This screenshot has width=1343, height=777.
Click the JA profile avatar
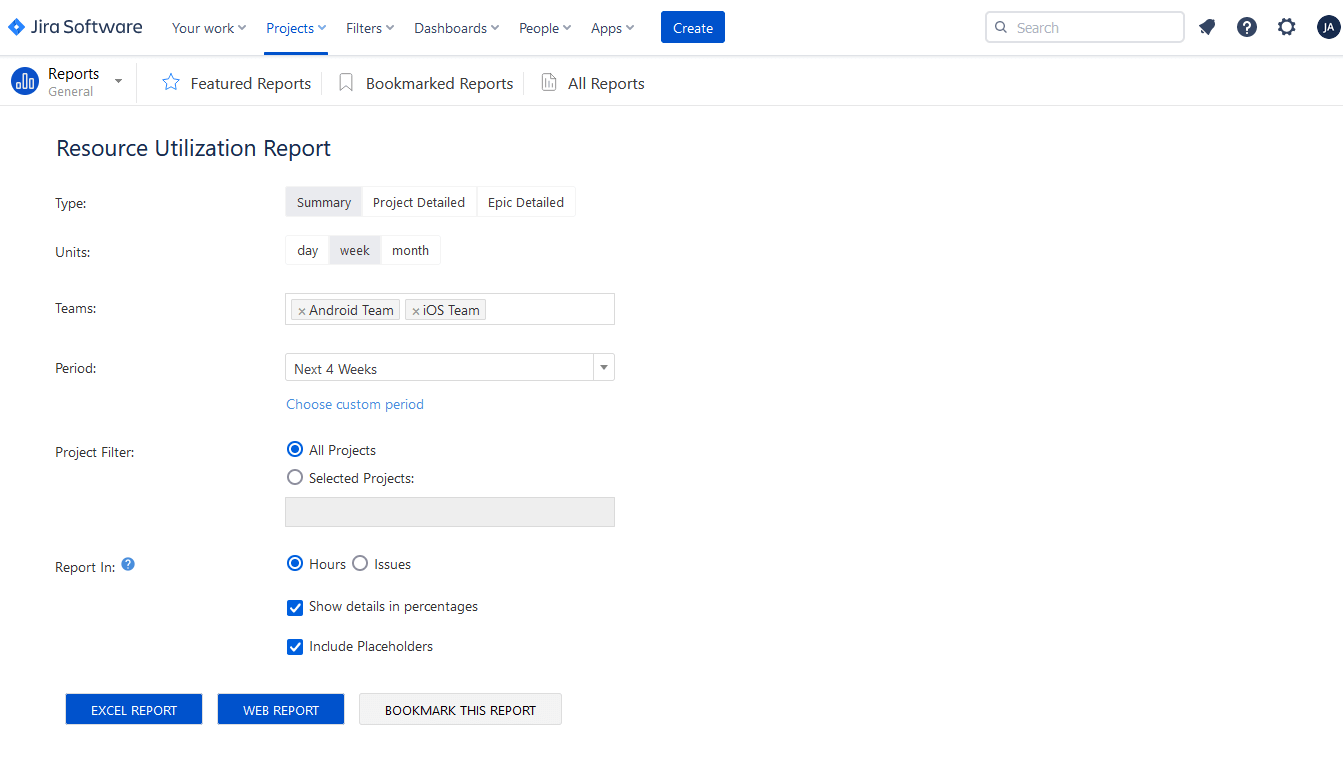click(x=1328, y=27)
